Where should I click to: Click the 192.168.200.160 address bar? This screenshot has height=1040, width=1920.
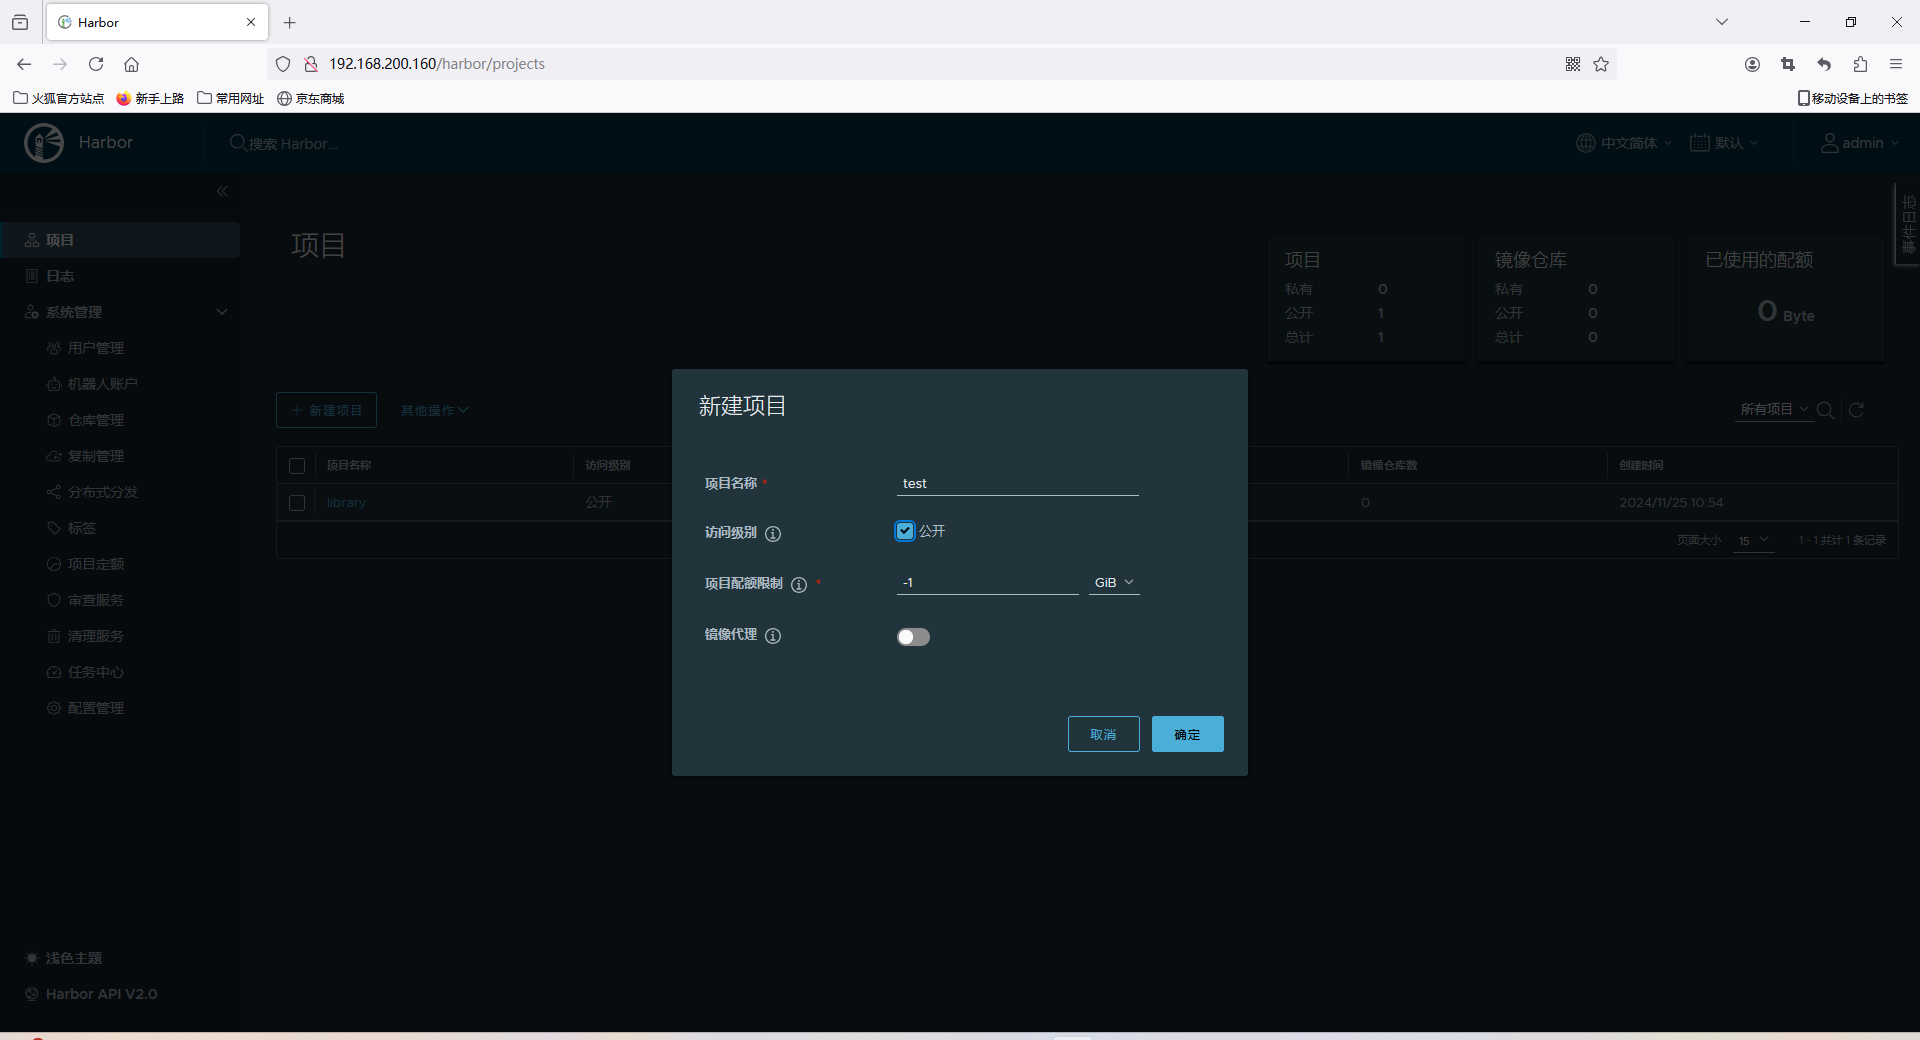940,64
